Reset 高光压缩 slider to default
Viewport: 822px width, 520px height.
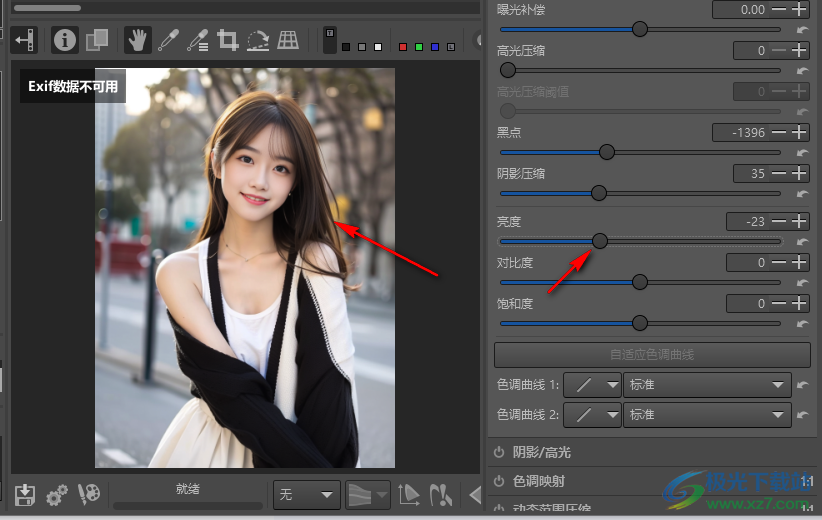tap(802, 71)
